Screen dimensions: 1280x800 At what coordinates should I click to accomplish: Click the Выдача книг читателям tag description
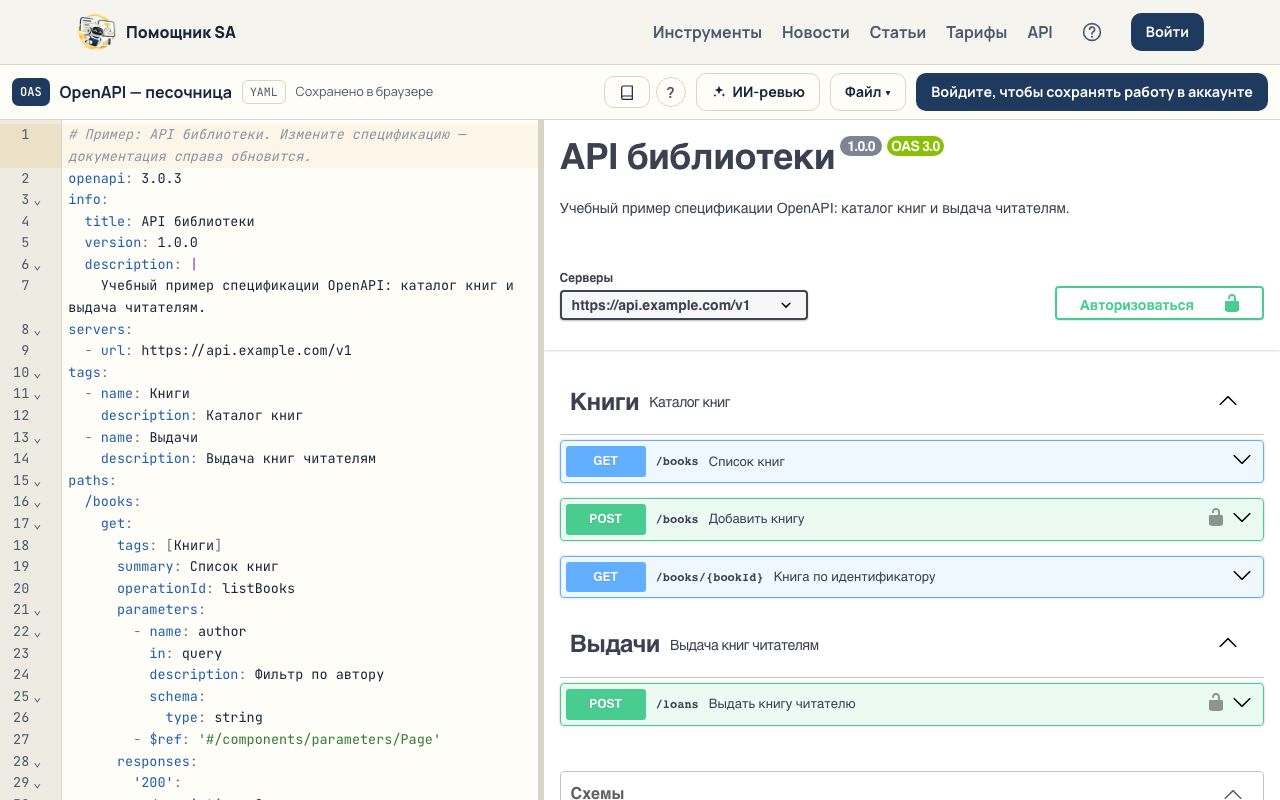[744, 645]
